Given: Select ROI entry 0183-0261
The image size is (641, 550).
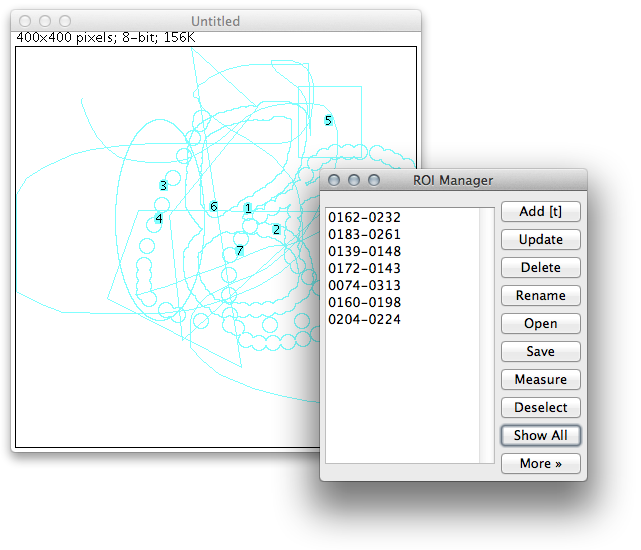Looking at the screenshot, I should (x=402, y=234).
